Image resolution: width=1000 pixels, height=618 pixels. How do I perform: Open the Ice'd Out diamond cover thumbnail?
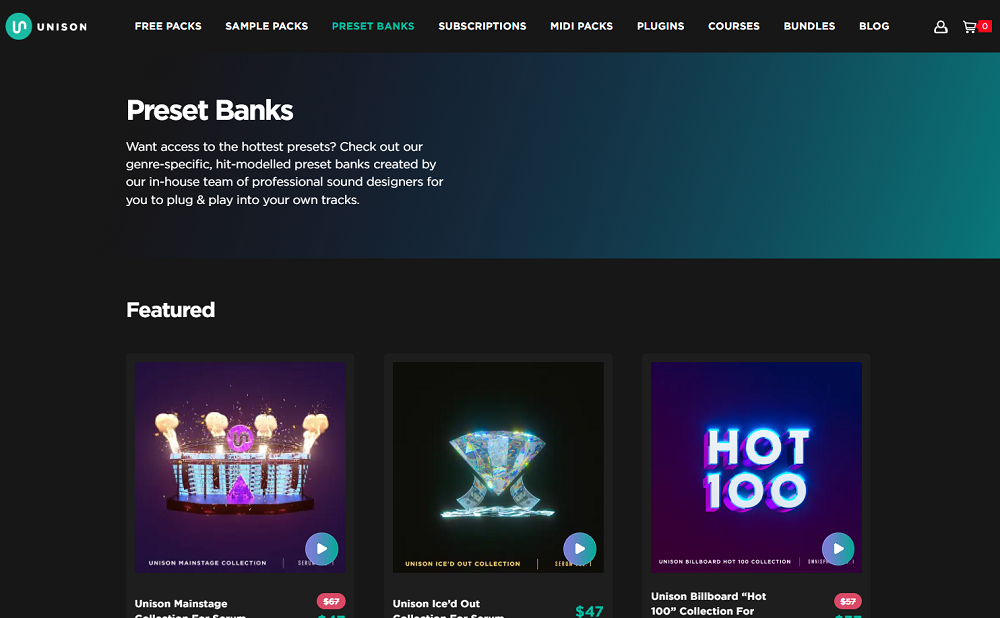pyautogui.click(x=498, y=467)
